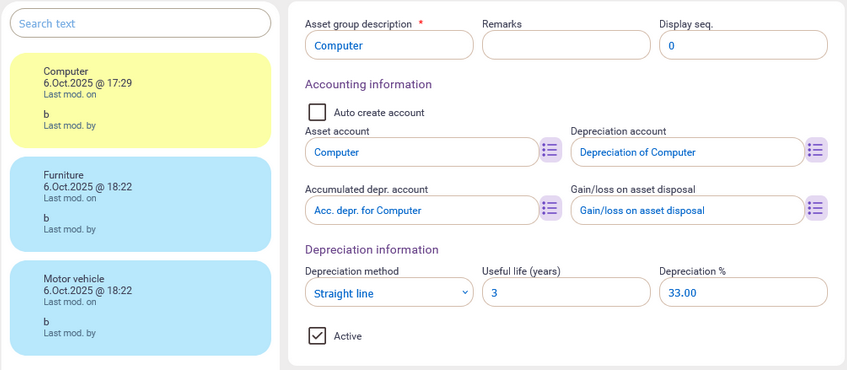Toggle the Active checkbox
The width and height of the screenshot is (847, 370).
point(317,336)
